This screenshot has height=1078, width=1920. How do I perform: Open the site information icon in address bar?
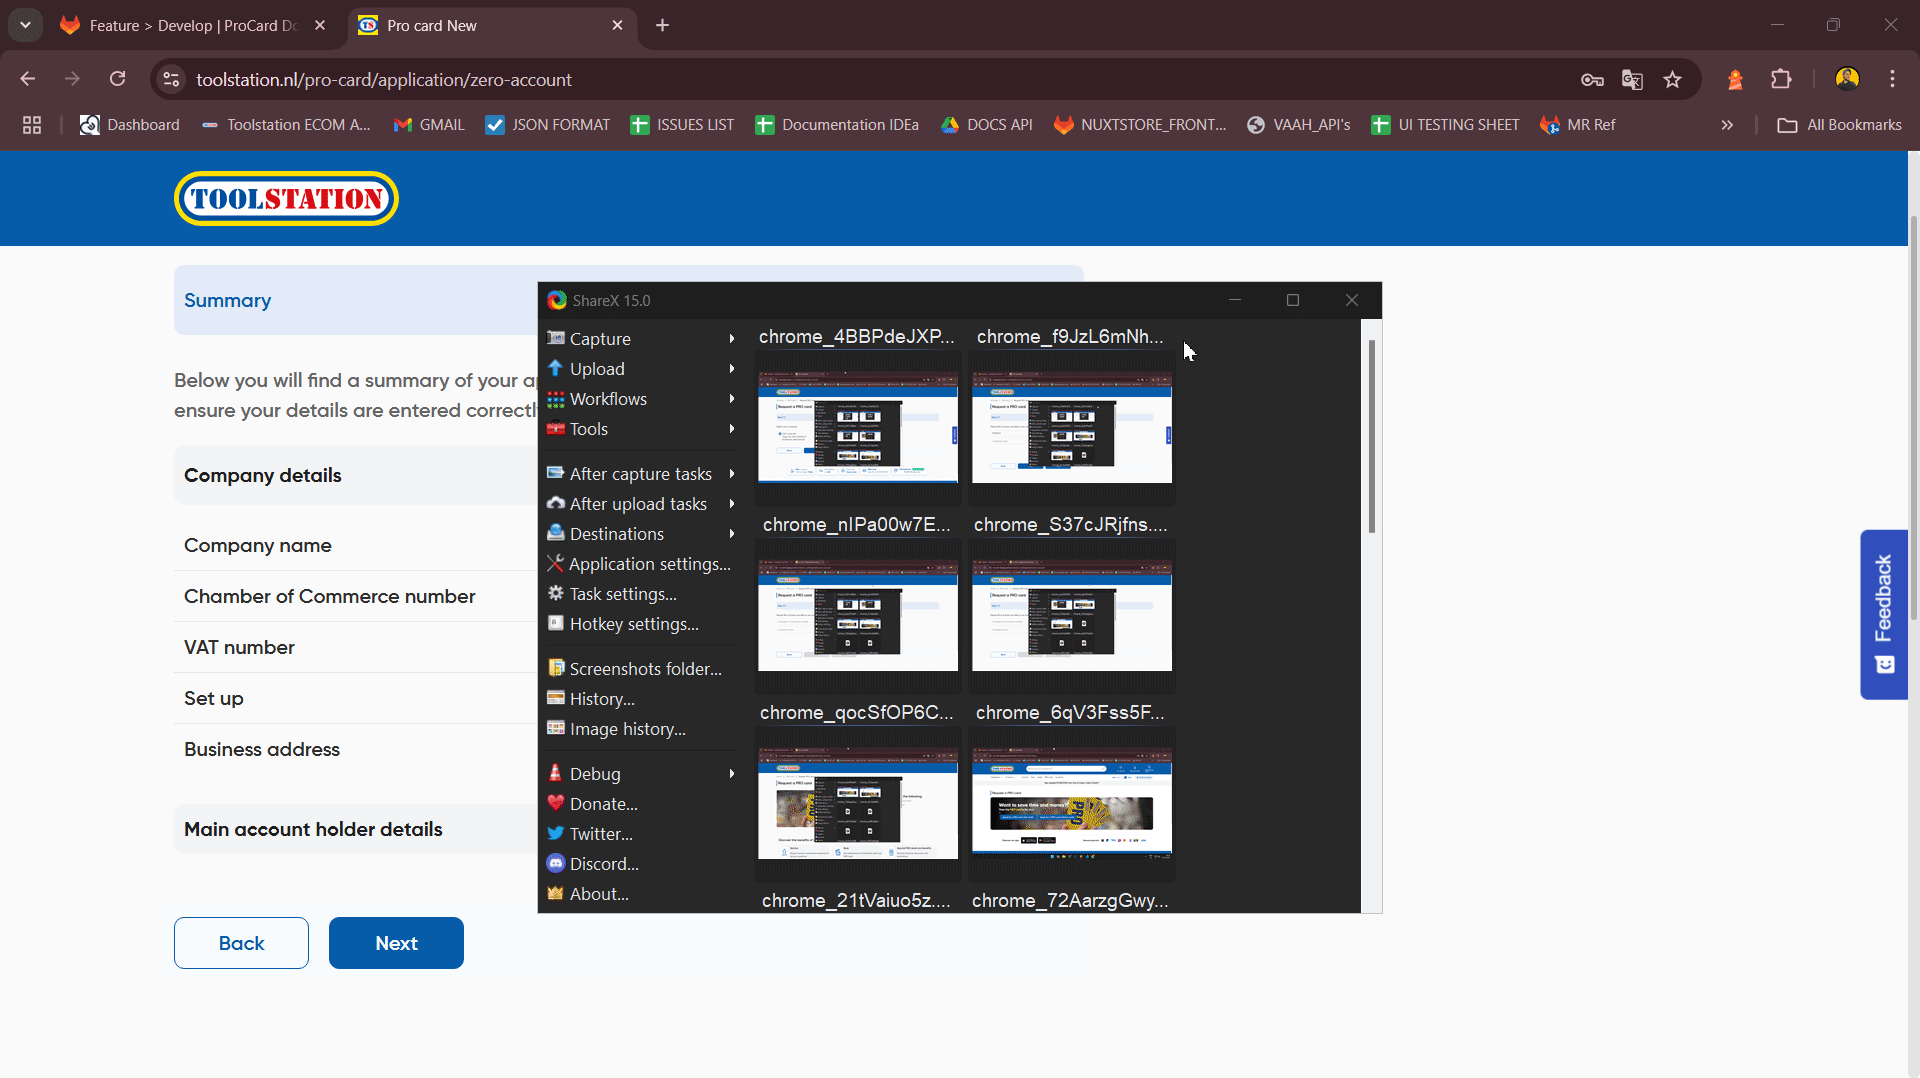point(172,80)
